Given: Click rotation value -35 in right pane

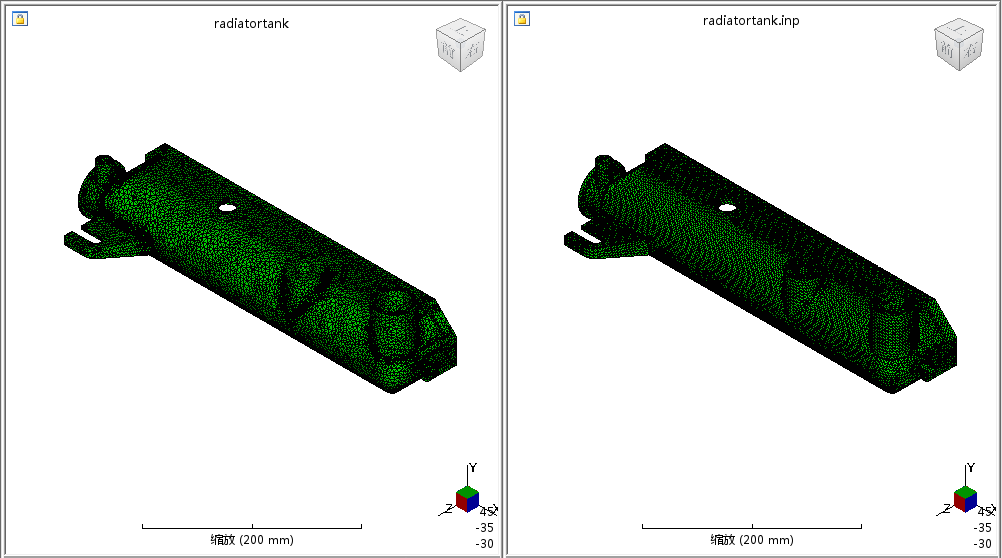Looking at the screenshot, I should tap(982, 528).
